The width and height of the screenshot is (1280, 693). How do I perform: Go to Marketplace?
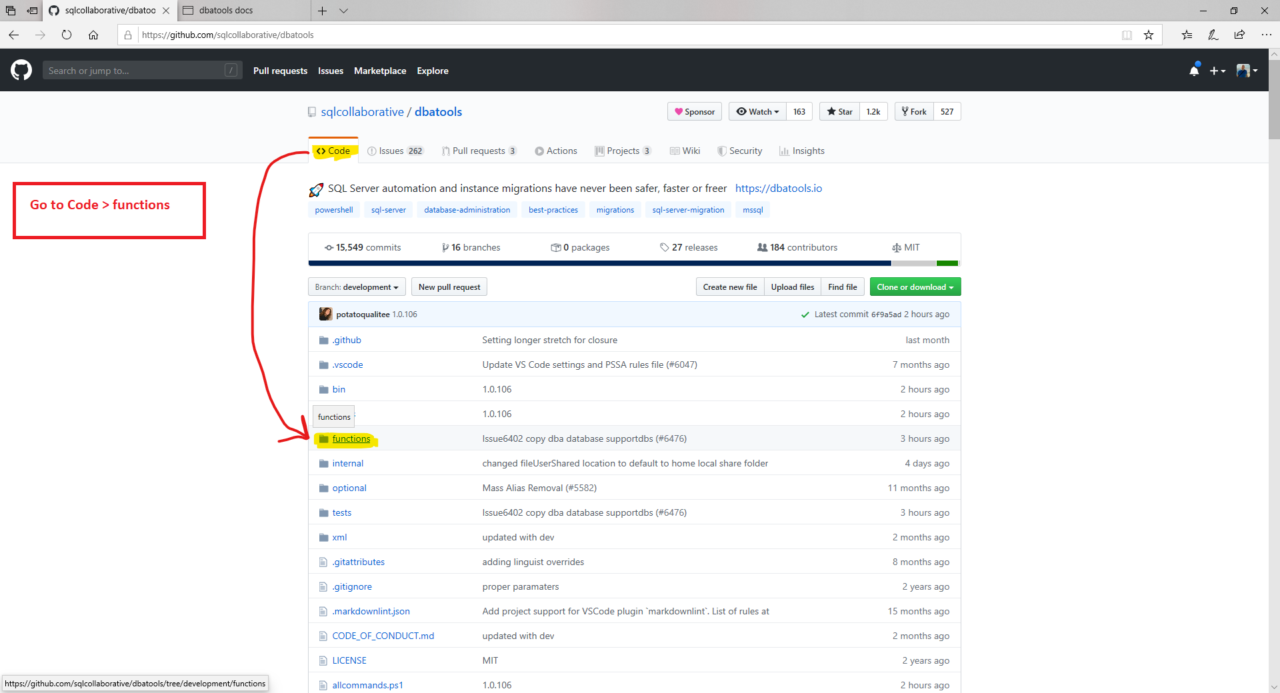(x=380, y=71)
